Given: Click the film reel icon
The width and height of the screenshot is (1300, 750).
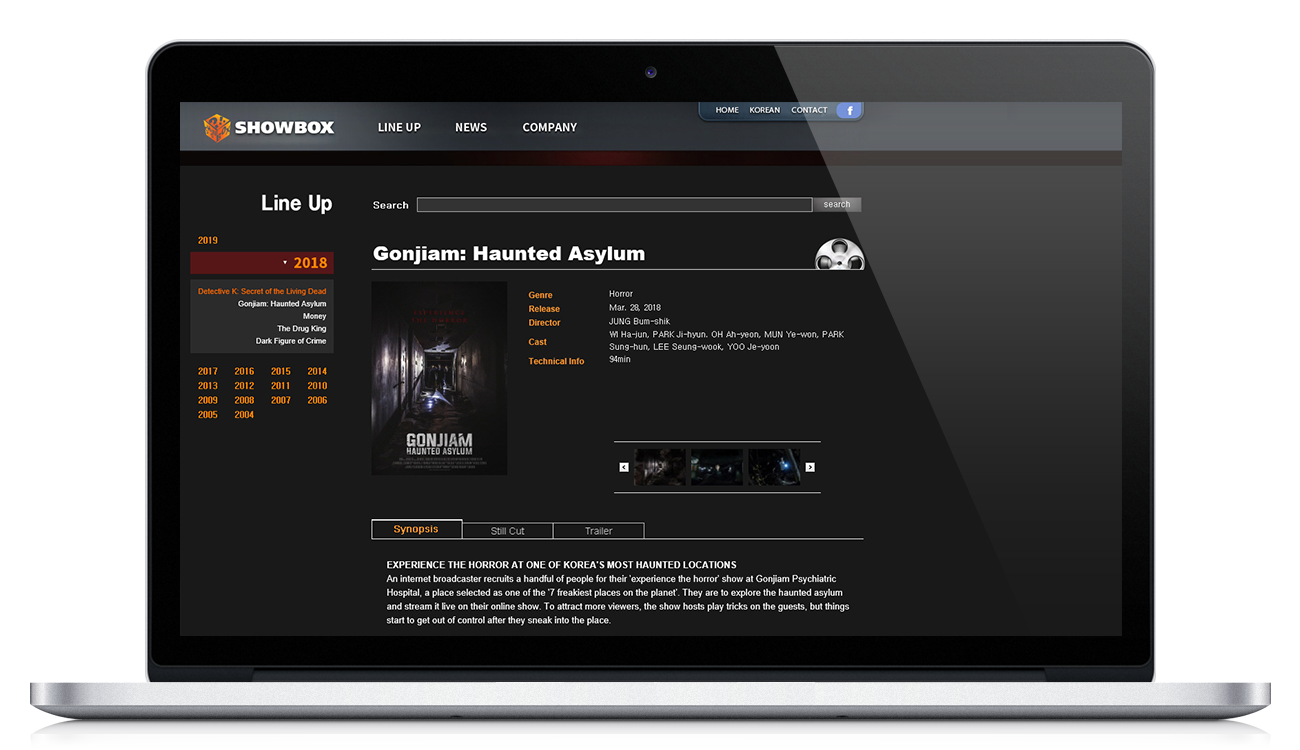Looking at the screenshot, I should tap(838, 255).
